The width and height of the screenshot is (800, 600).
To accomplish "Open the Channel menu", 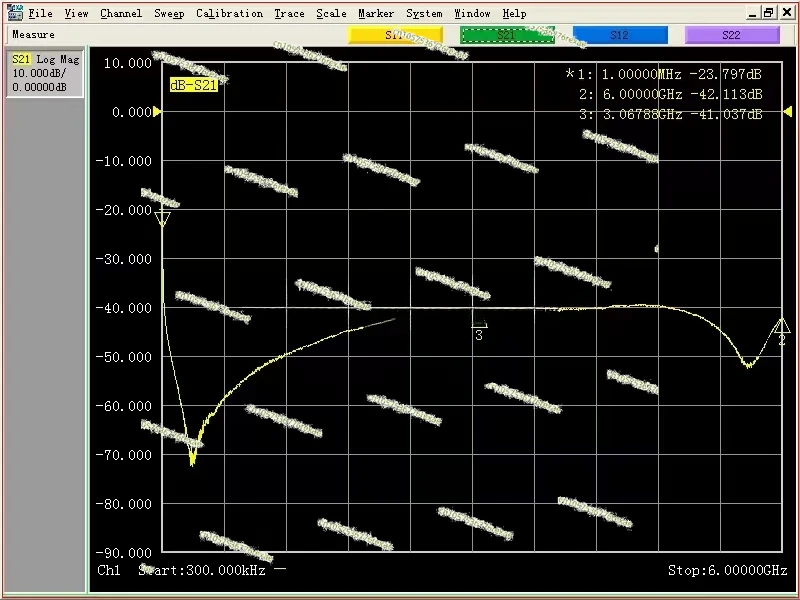I will pyautogui.click(x=121, y=14).
